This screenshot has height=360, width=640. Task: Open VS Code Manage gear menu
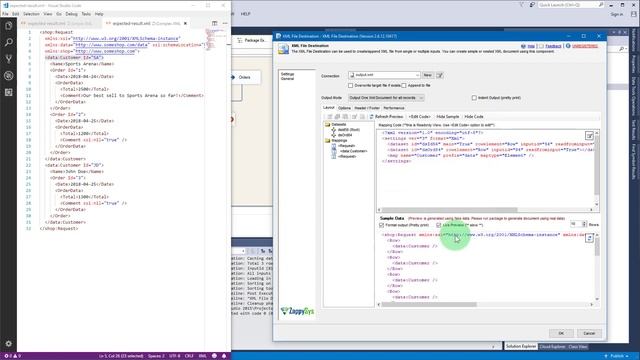[9, 344]
